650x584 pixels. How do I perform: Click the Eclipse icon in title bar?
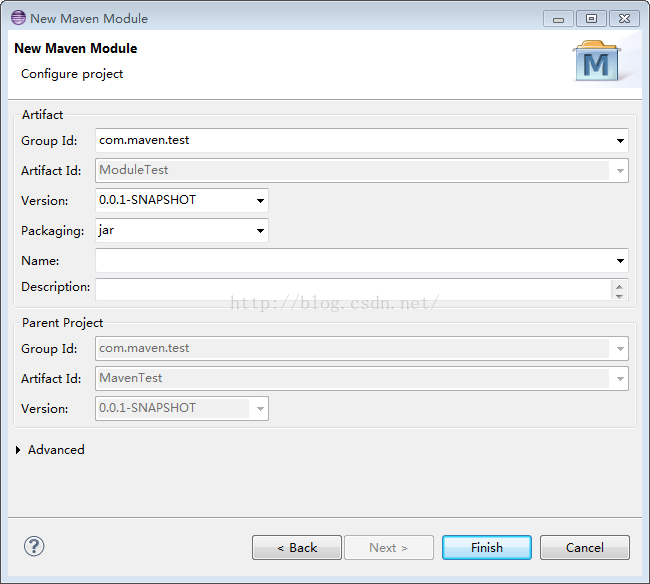(18, 18)
